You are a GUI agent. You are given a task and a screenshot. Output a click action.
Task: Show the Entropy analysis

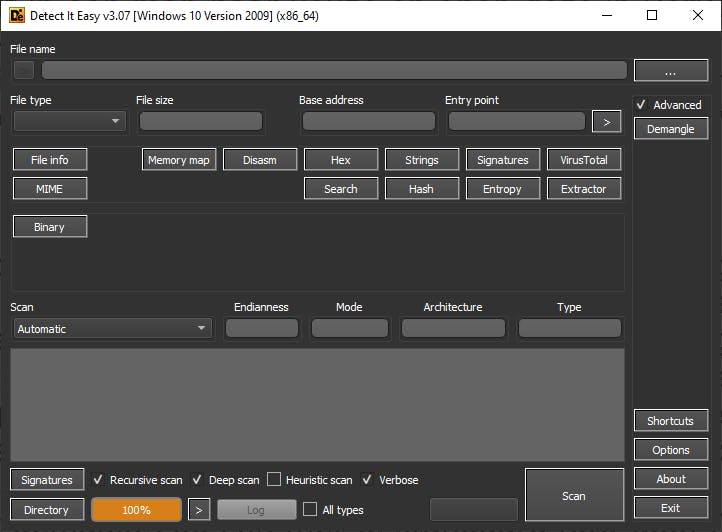pyautogui.click(x=502, y=189)
